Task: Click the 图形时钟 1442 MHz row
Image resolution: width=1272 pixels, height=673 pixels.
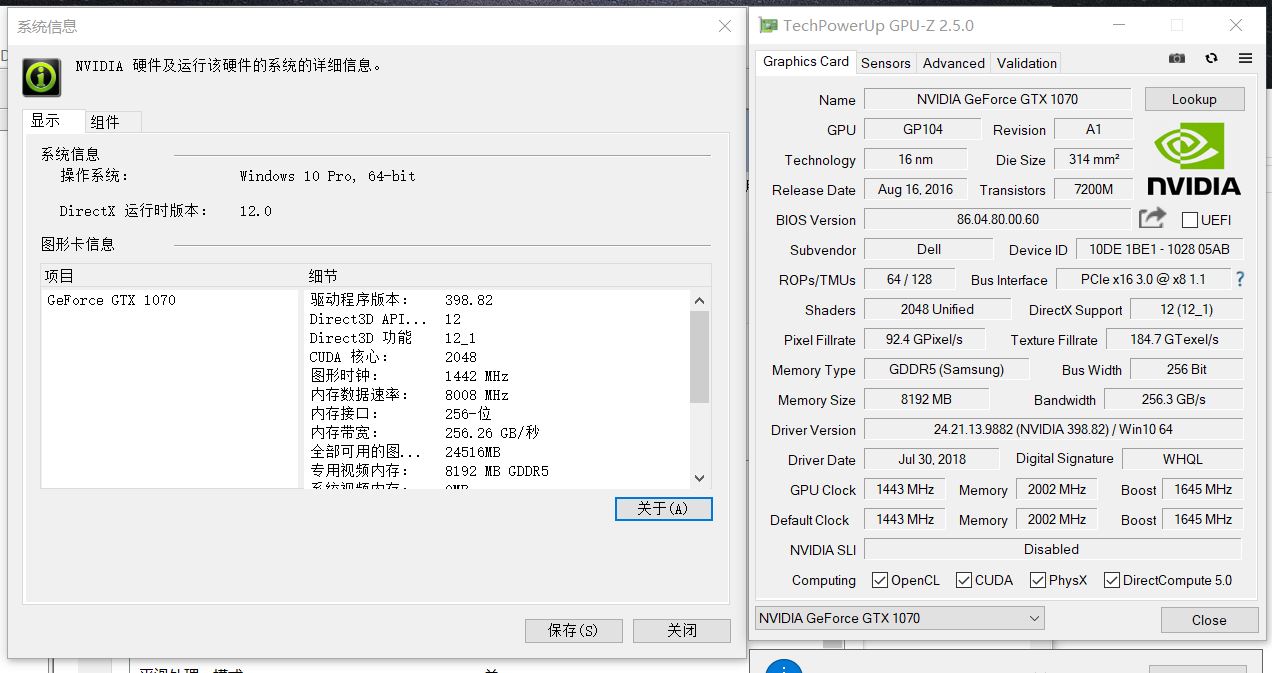Action: (x=497, y=376)
